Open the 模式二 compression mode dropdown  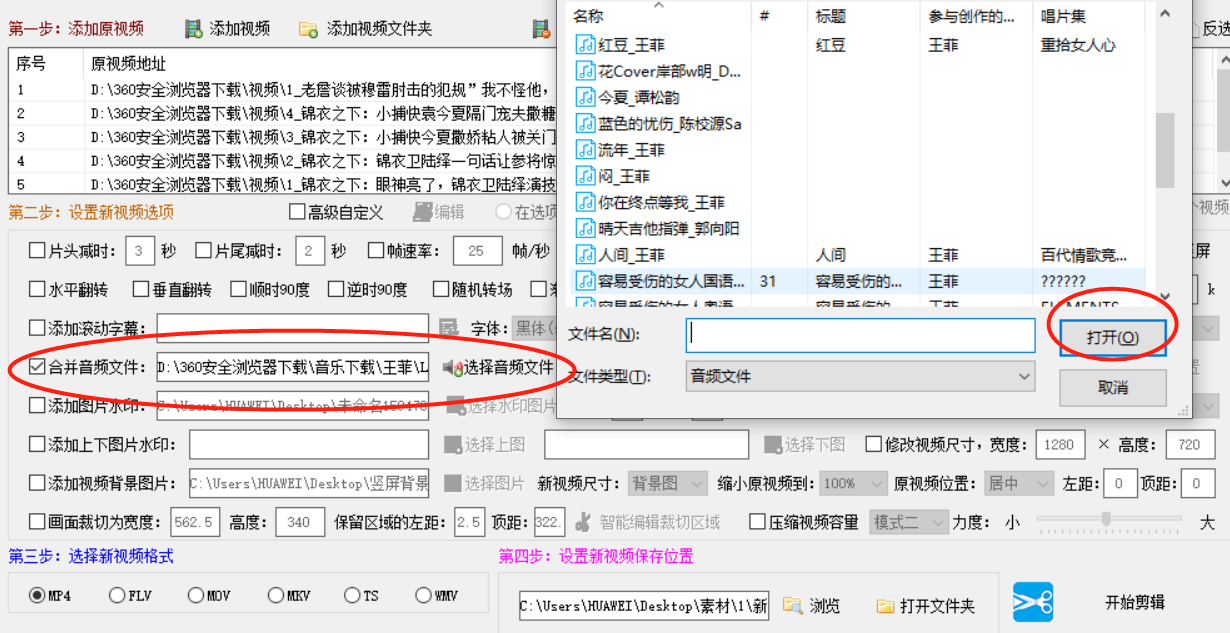click(908, 522)
